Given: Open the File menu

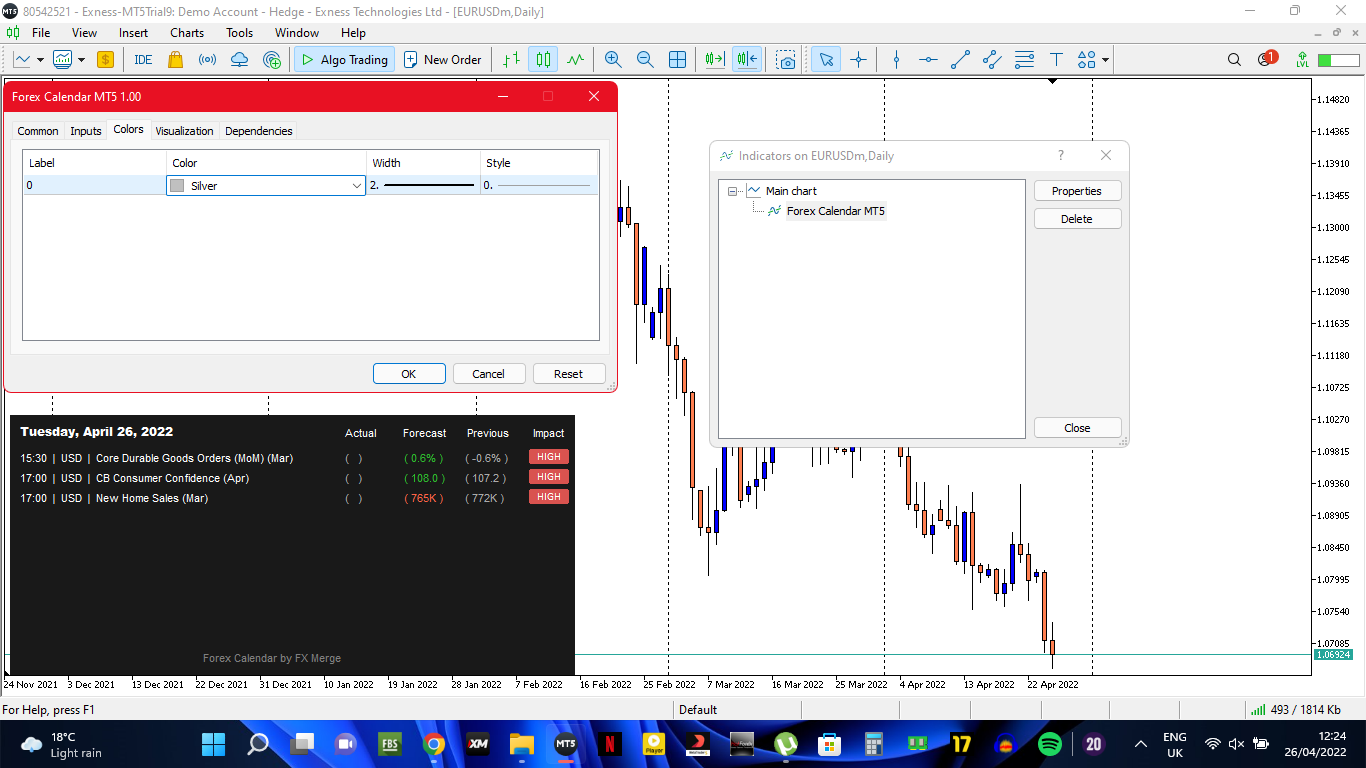Looking at the screenshot, I should pyautogui.click(x=41, y=33).
